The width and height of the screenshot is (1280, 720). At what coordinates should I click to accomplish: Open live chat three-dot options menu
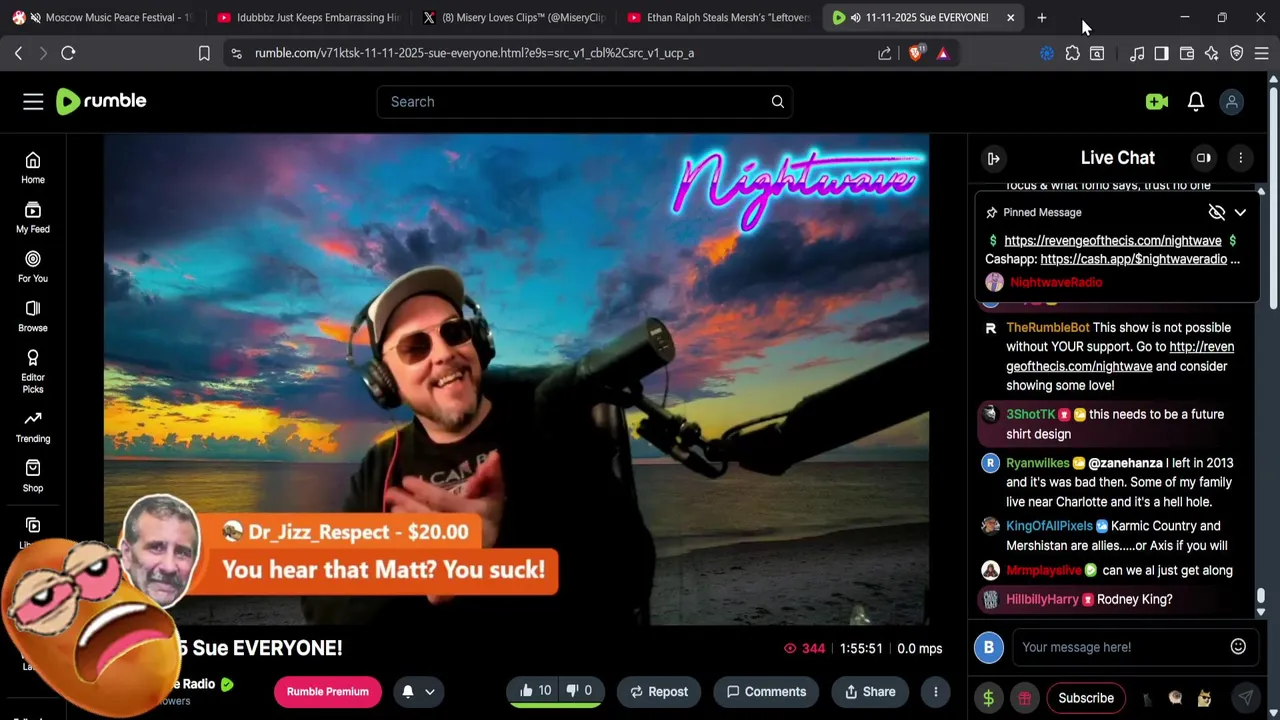pyautogui.click(x=1241, y=158)
